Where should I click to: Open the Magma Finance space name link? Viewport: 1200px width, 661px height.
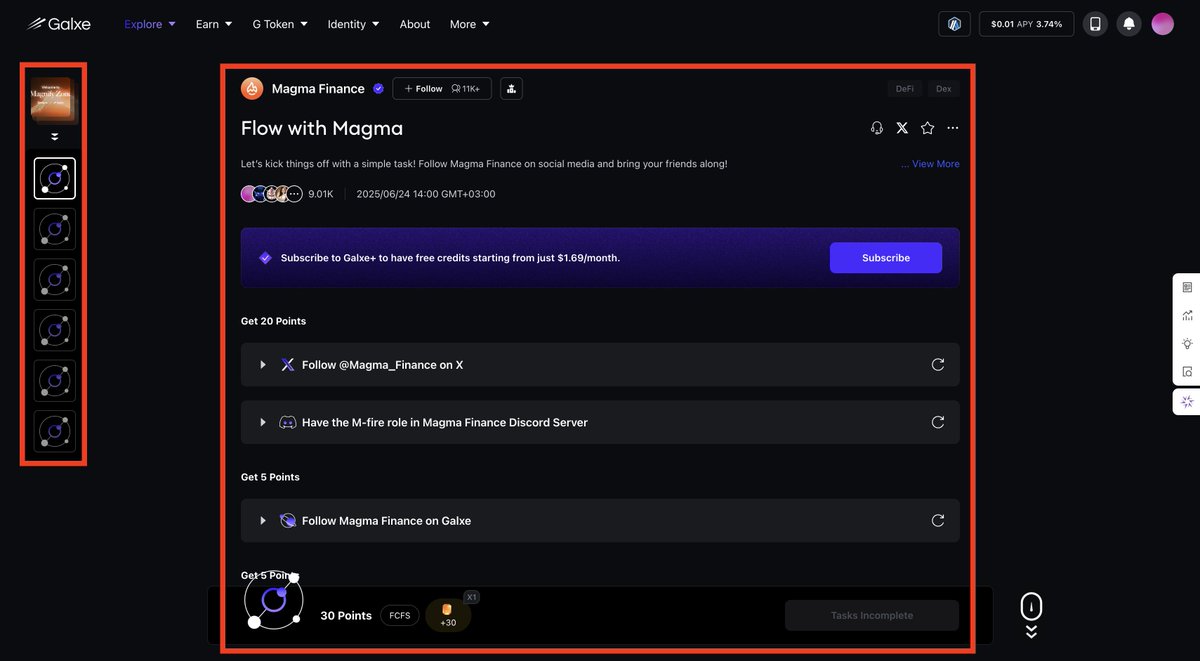point(318,89)
